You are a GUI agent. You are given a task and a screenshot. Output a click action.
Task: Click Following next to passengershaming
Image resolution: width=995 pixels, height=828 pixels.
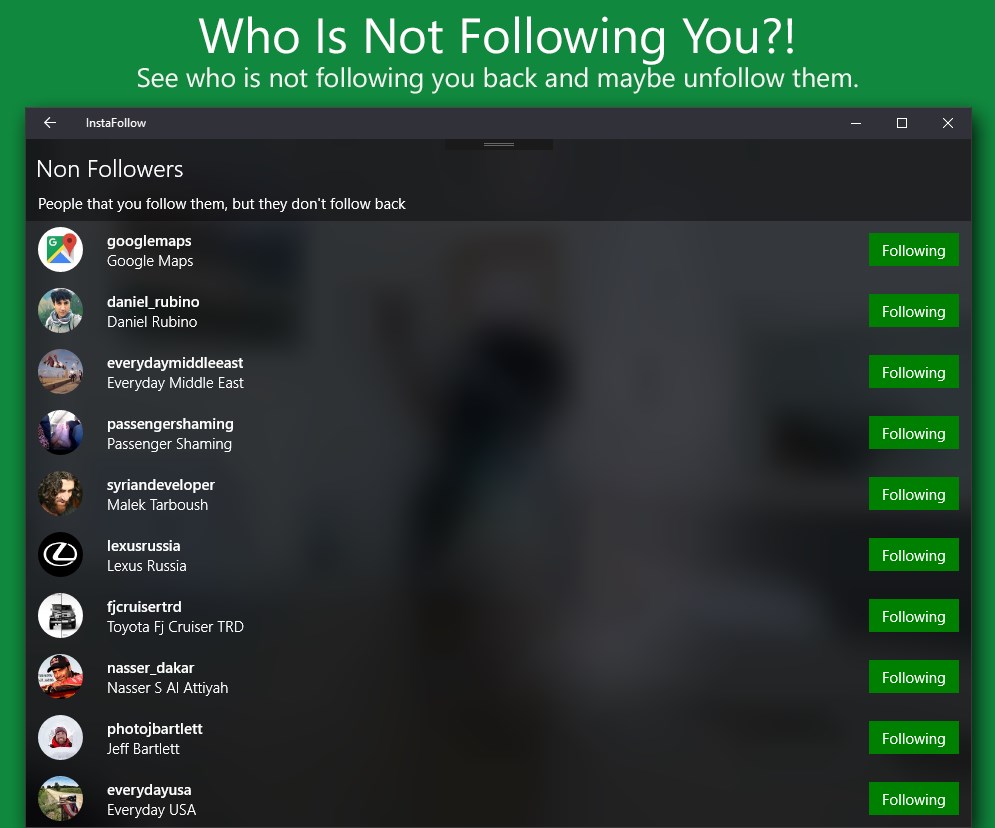[913, 433]
